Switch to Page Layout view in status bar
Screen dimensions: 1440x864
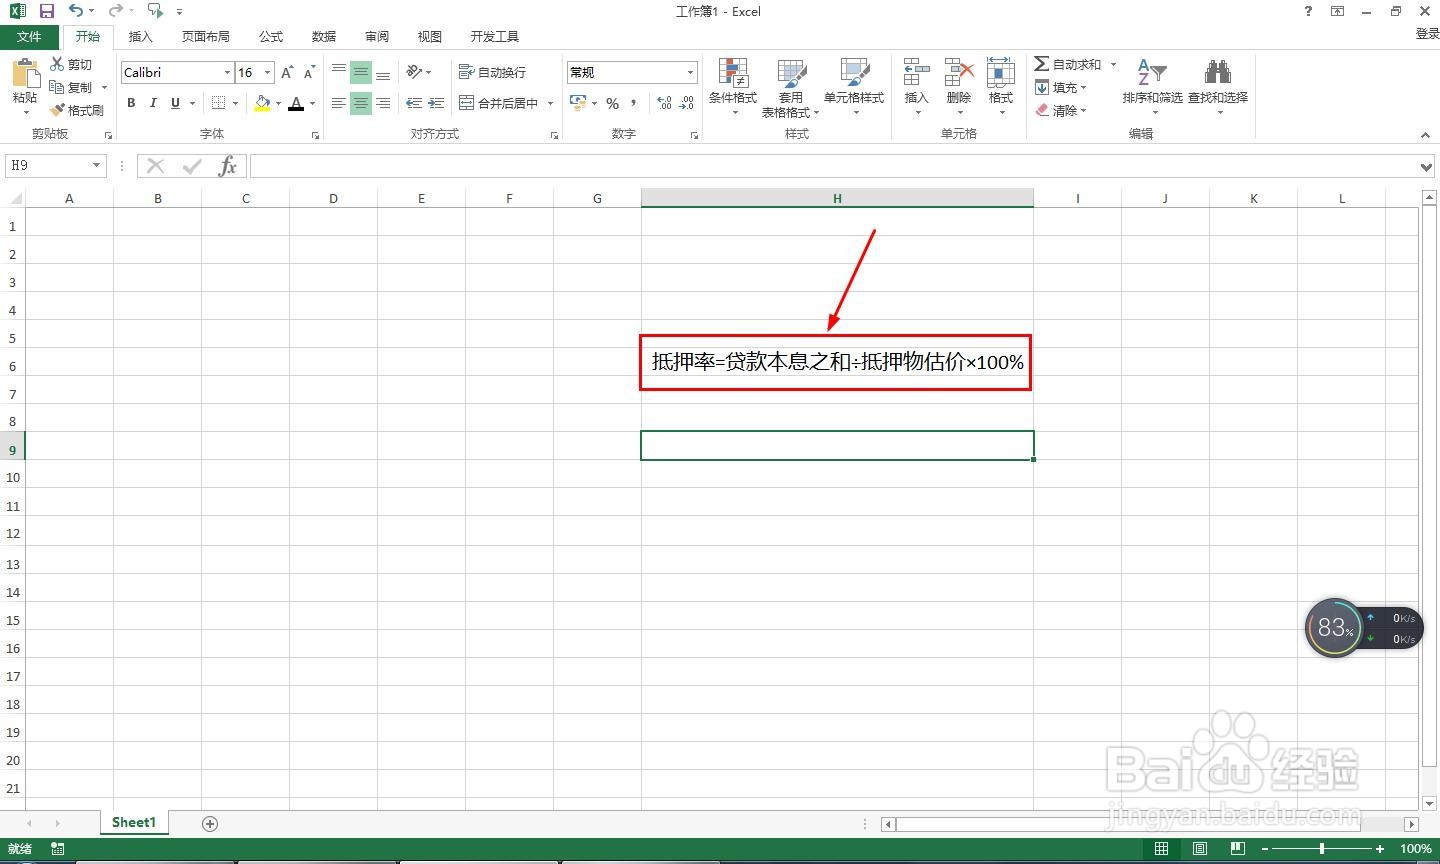(1199, 849)
